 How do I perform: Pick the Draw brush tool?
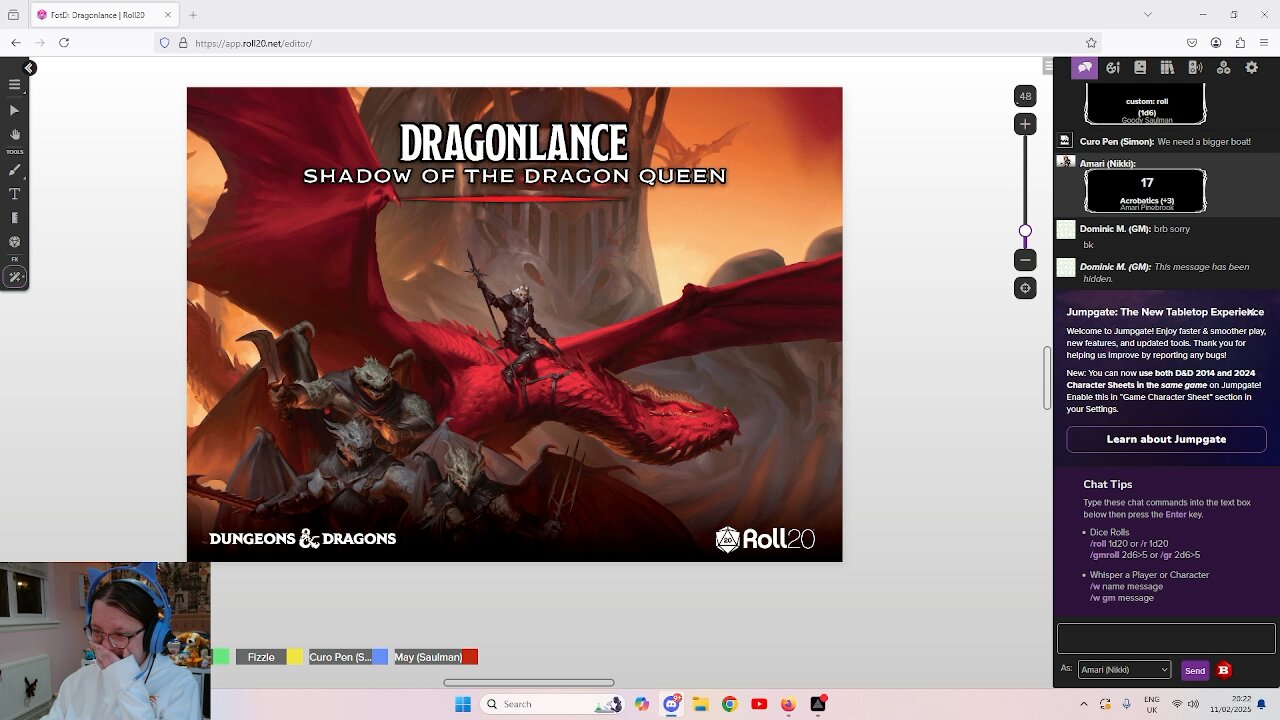(15, 170)
